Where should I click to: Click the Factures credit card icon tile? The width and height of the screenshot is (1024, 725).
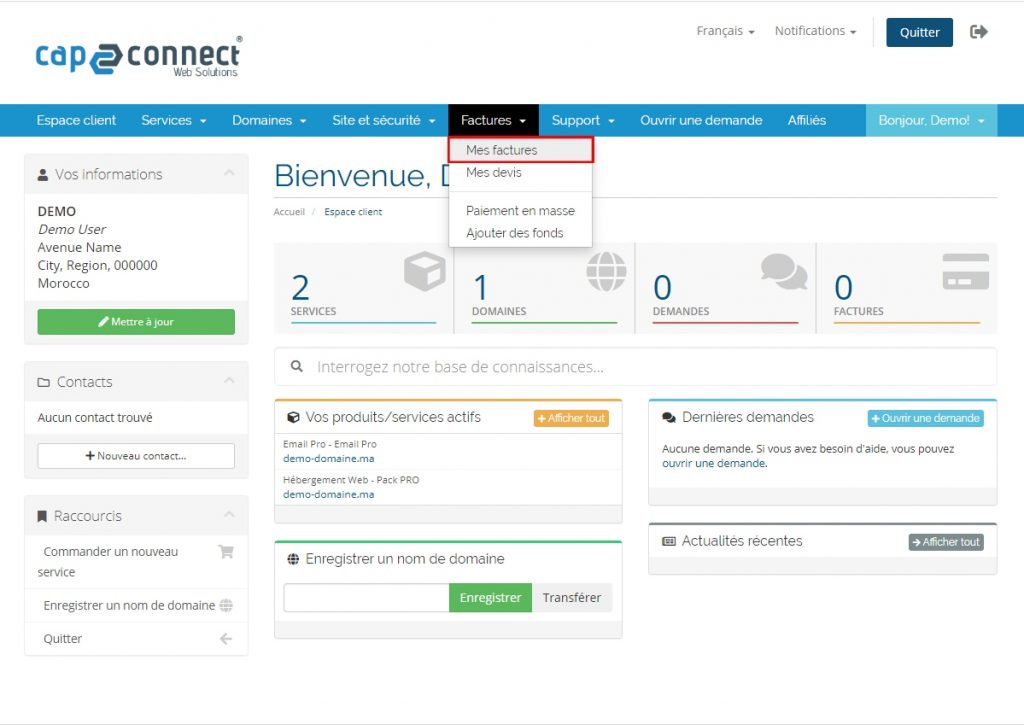(x=965, y=271)
